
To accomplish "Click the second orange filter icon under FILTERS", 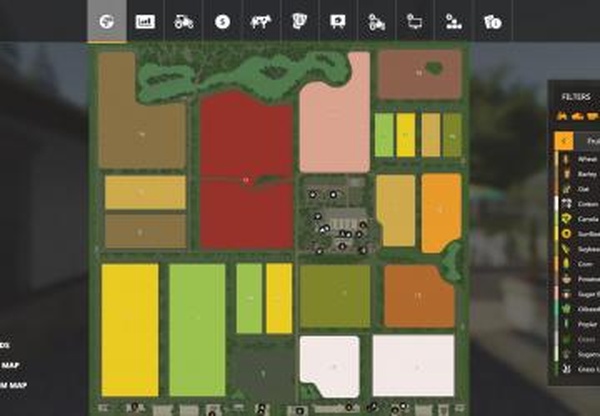I will [x=577, y=116].
